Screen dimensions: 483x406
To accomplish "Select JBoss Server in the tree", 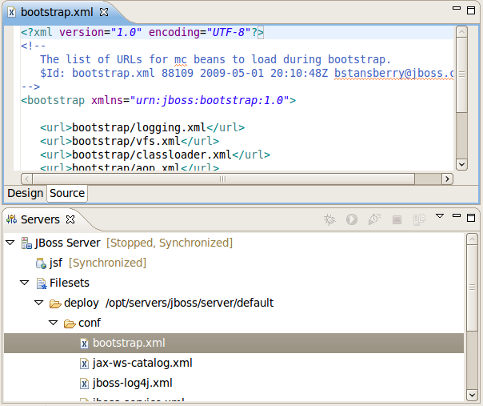I will 67,243.
